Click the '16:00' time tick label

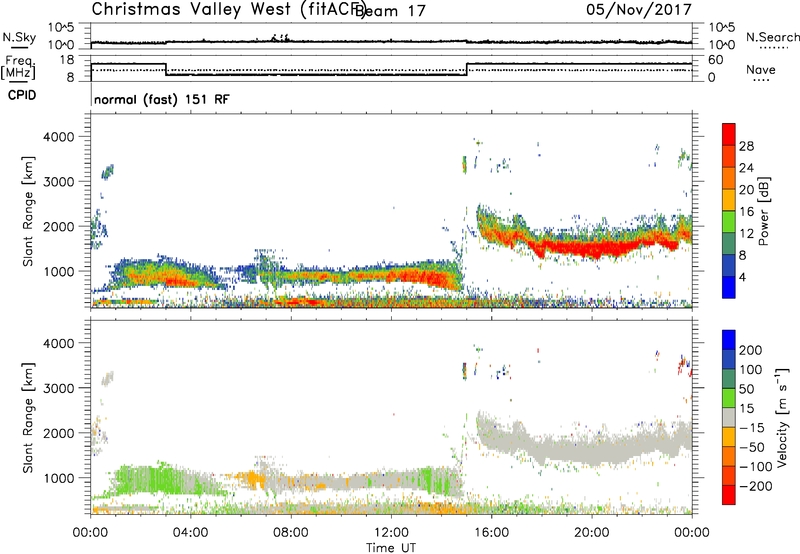(491, 533)
